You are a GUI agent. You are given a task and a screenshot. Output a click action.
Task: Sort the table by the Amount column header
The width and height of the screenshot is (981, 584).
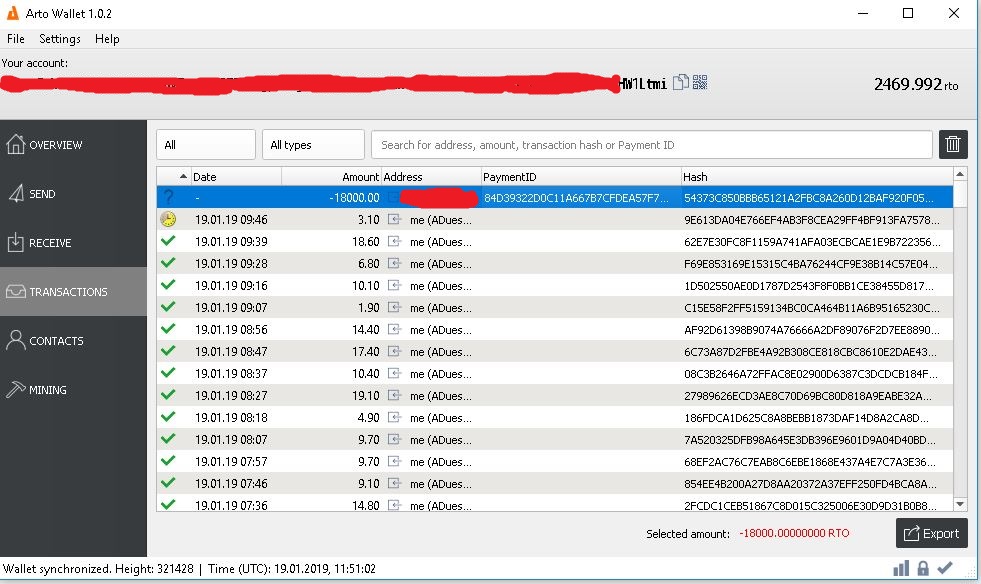tap(332, 177)
